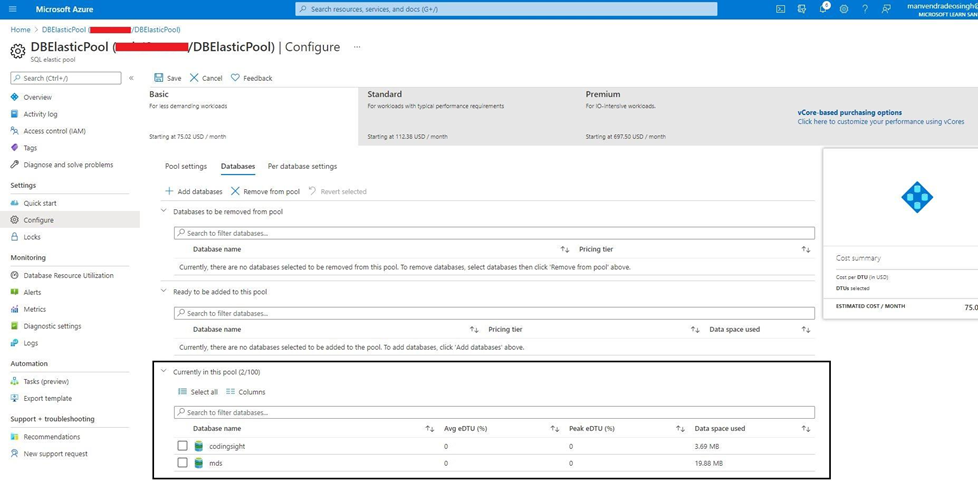The height and width of the screenshot is (482, 978).
Task: Open Diagnostic settings
Action: coord(52,326)
